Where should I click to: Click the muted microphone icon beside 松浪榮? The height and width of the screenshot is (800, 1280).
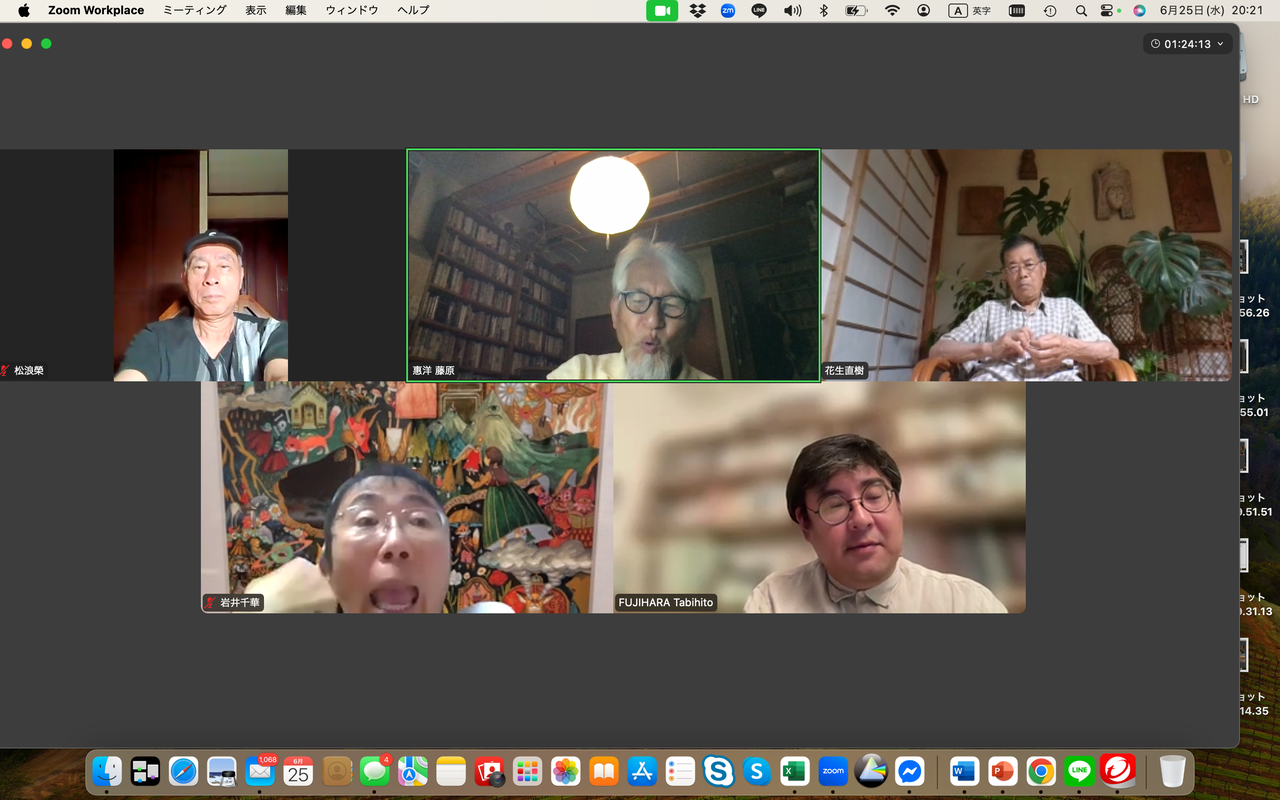(x=6, y=370)
